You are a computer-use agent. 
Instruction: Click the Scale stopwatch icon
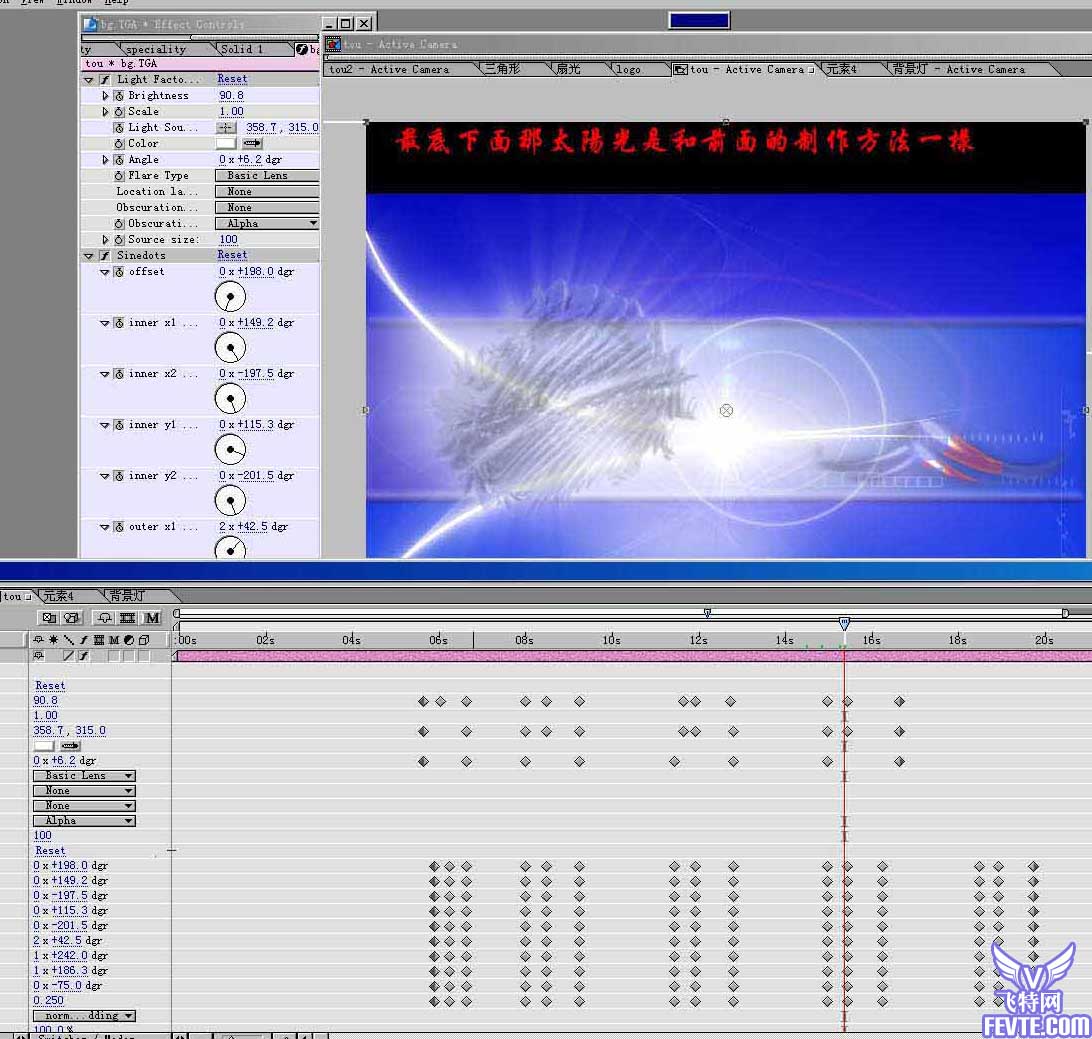tap(119, 111)
